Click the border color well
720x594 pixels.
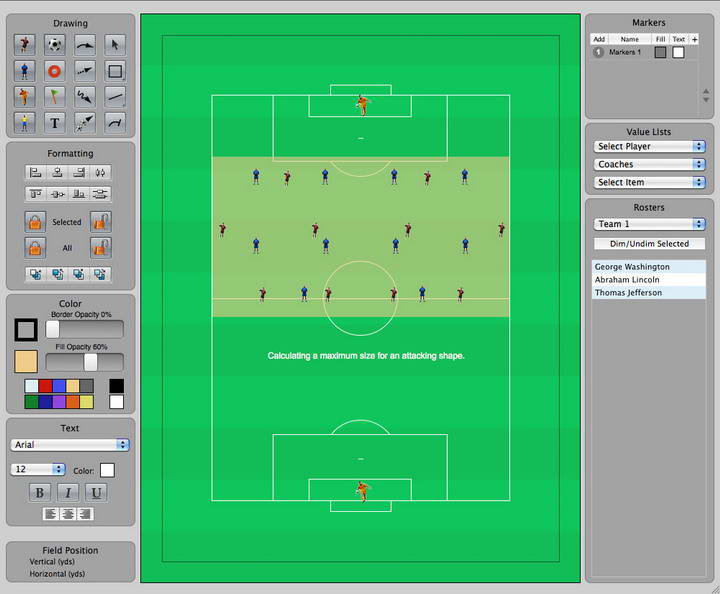(x=26, y=330)
